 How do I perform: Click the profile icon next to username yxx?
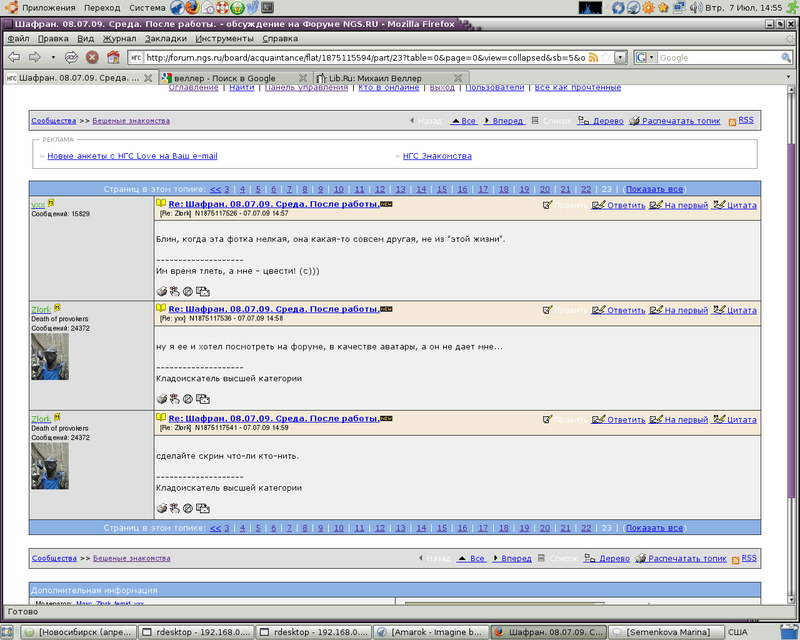tap(51, 203)
